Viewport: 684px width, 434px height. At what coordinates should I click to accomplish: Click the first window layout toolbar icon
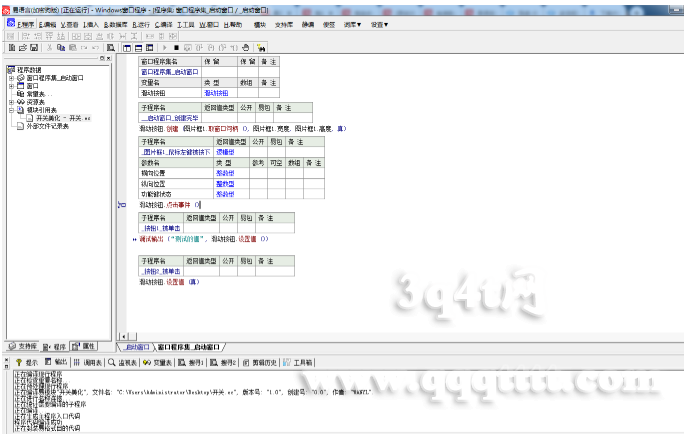[127, 48]
